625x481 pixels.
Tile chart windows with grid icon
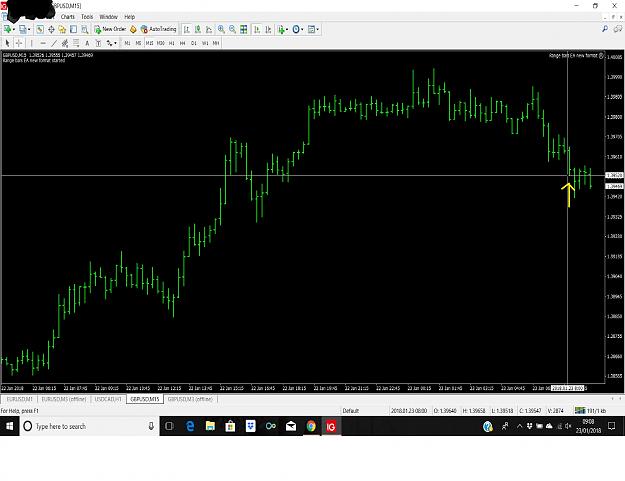(244, 29)
